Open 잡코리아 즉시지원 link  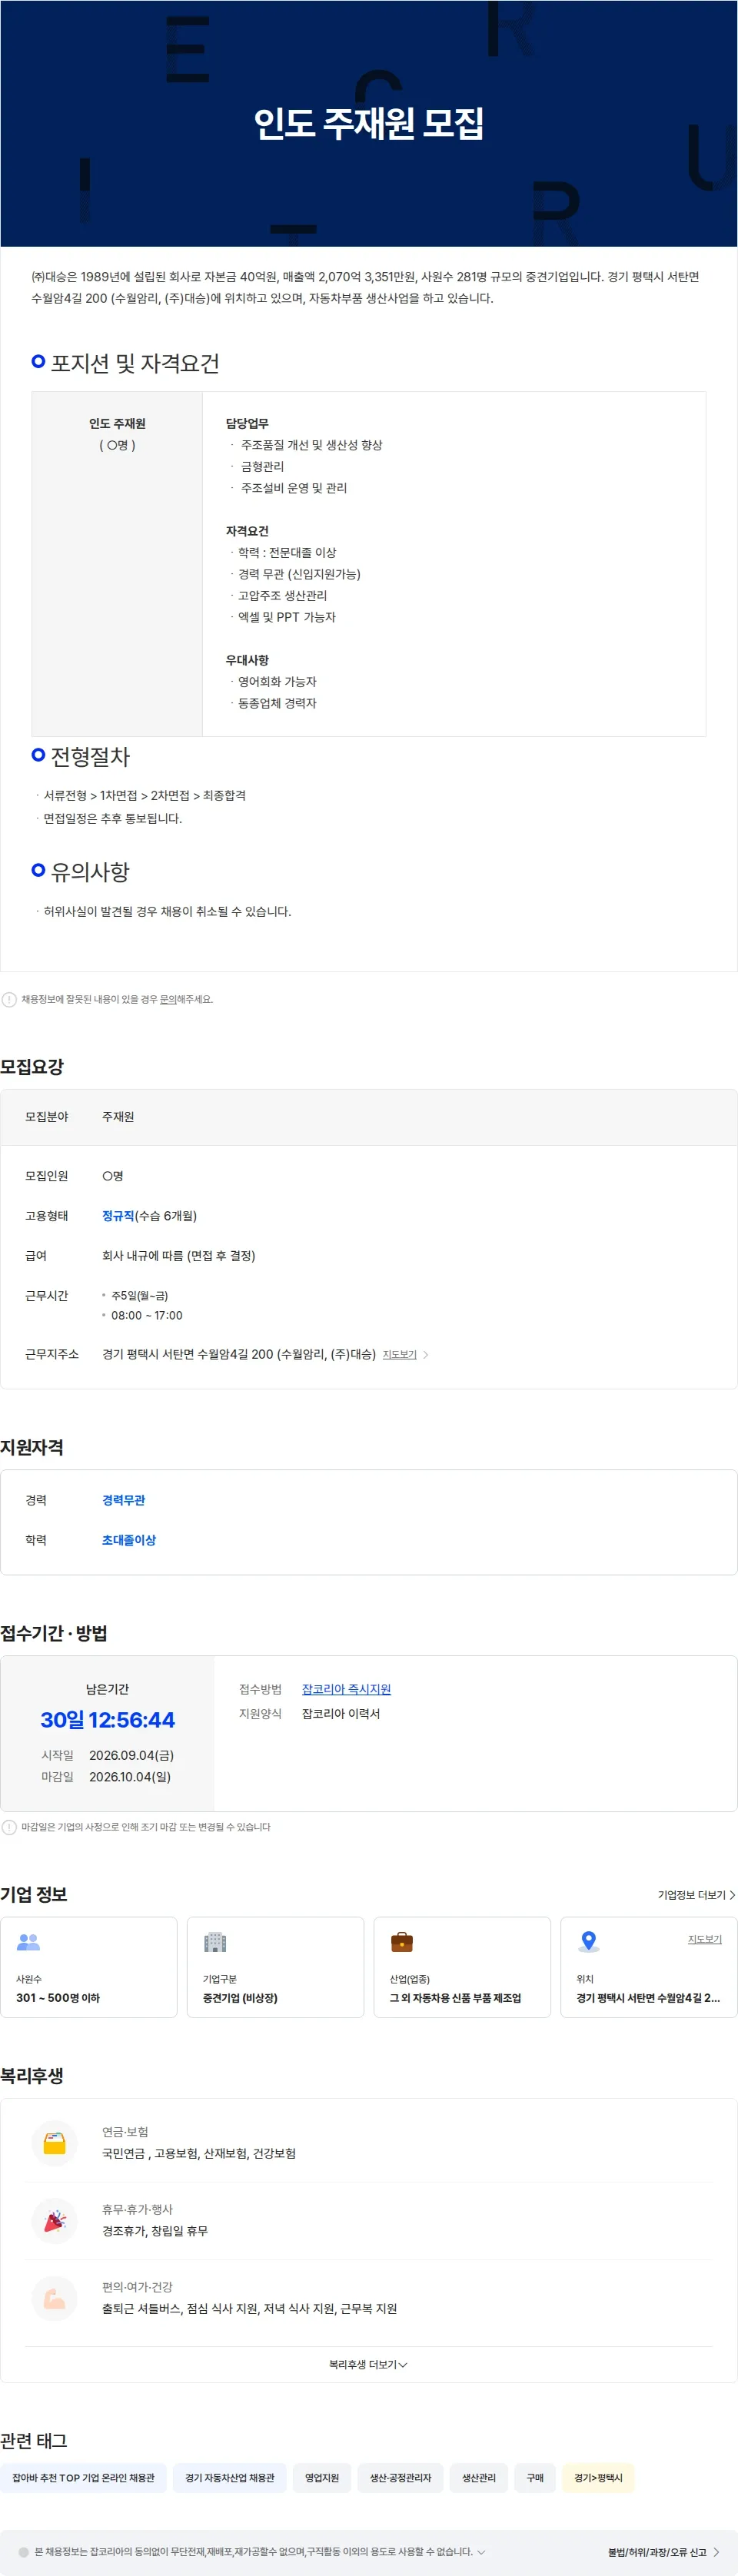pos(346,1689)
